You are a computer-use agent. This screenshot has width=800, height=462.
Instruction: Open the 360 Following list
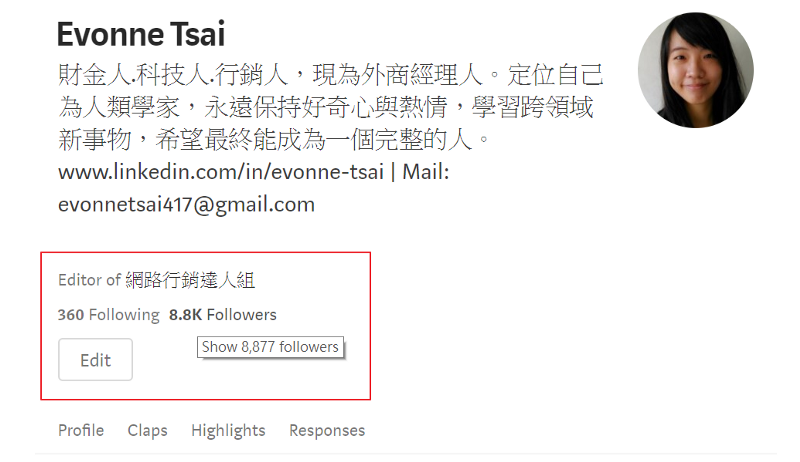click(109, 315)
